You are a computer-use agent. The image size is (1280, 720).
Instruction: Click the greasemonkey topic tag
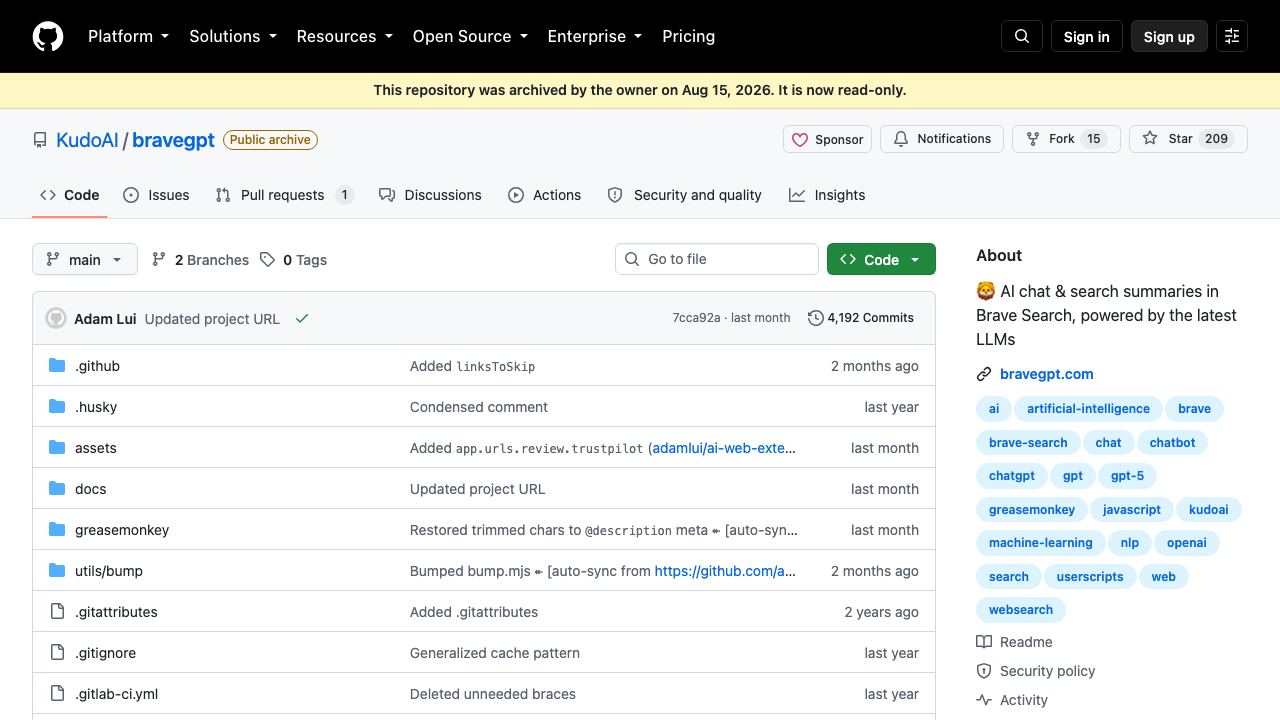click(x=1032, y=510)
